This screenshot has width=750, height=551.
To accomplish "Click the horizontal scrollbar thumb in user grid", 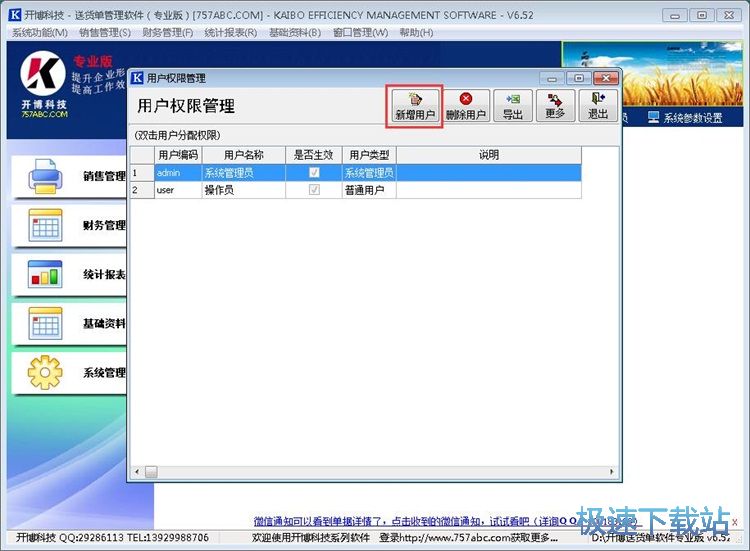I will (x=151, y=472).
